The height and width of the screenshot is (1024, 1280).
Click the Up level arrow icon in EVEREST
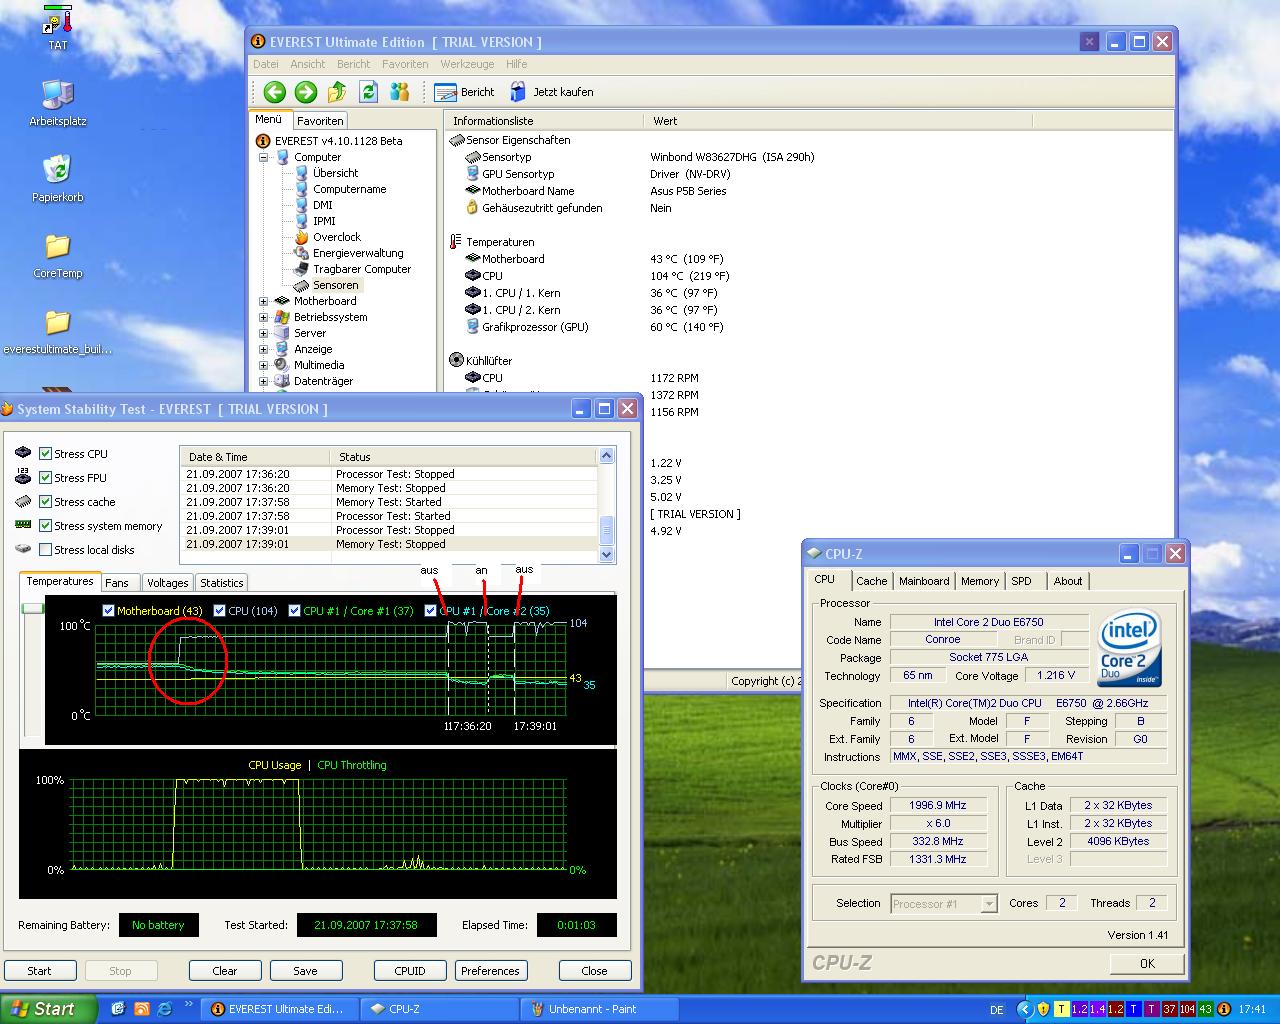tap(337, 92)
